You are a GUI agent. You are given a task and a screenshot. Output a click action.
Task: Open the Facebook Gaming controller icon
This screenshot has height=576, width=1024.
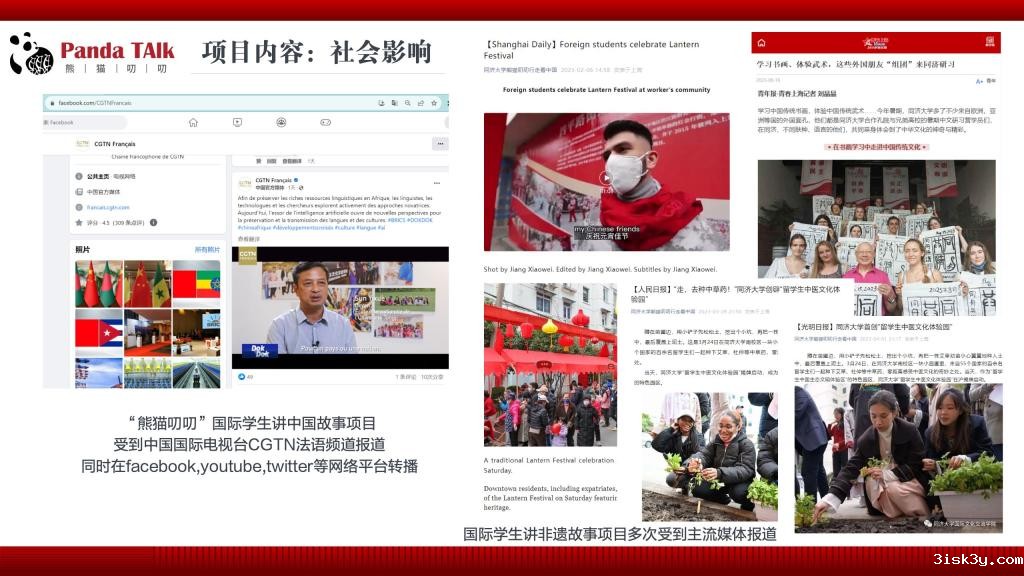325,122
